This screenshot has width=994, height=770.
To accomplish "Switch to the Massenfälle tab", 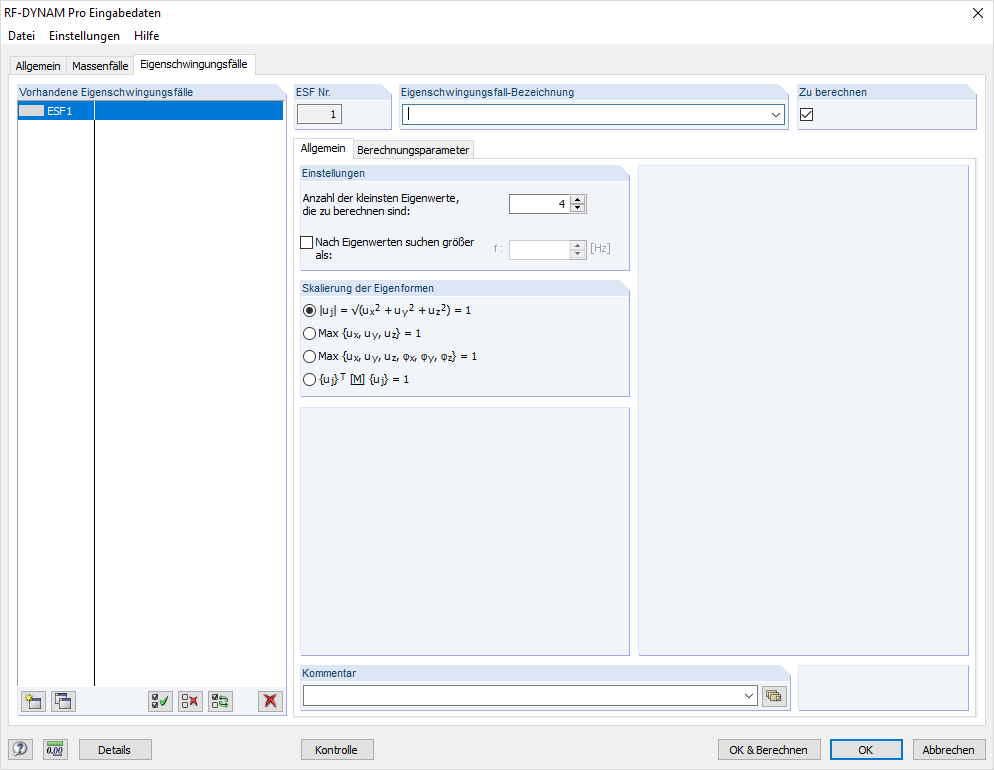I will click(100, 65).
